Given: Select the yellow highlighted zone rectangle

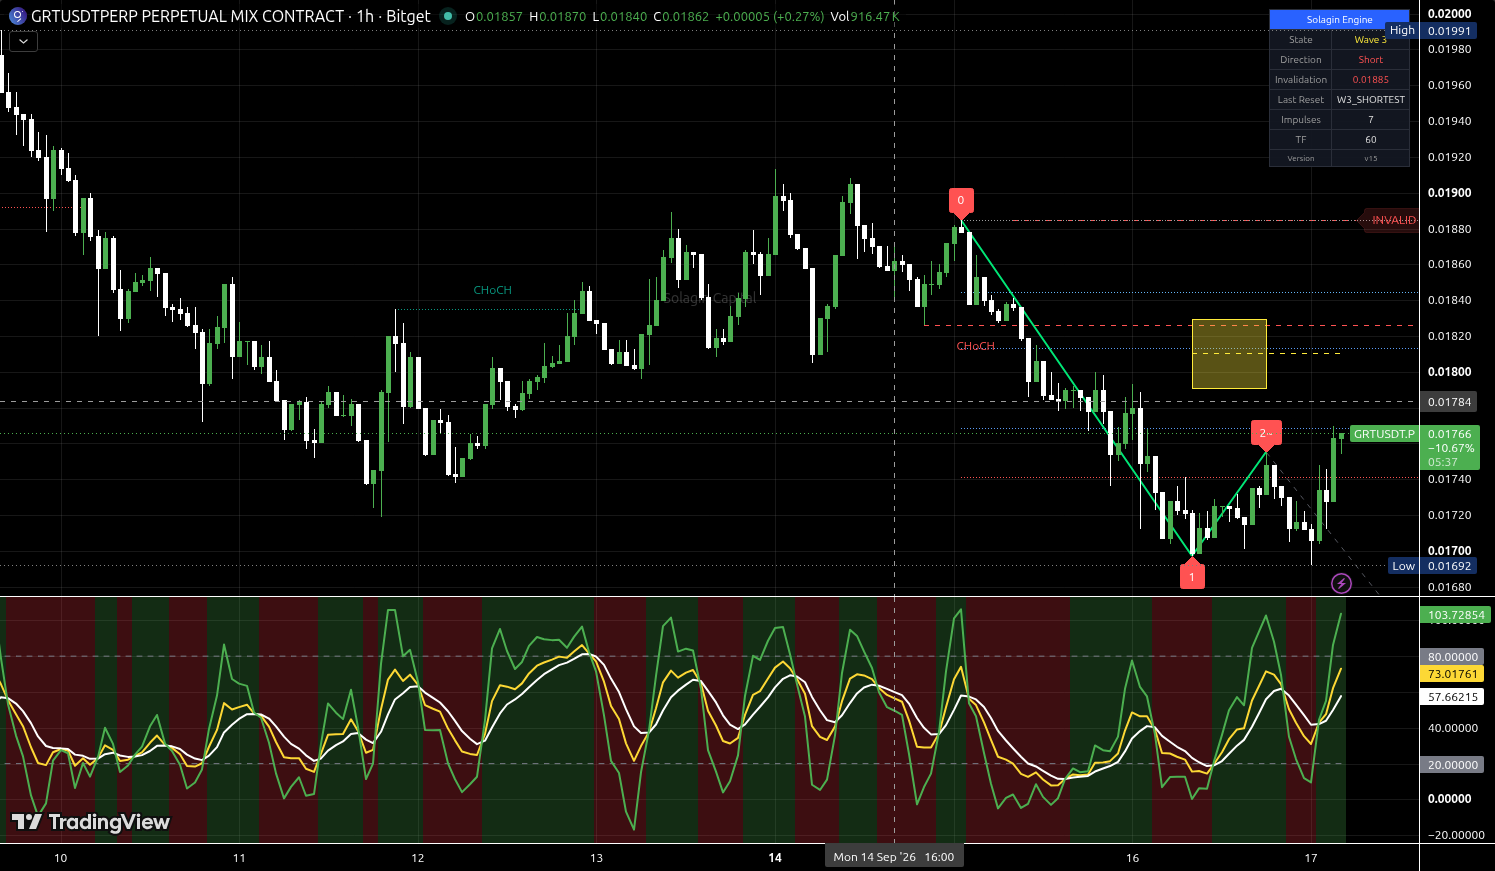Looking at the screenshot, I should [x=1229, y=354].
